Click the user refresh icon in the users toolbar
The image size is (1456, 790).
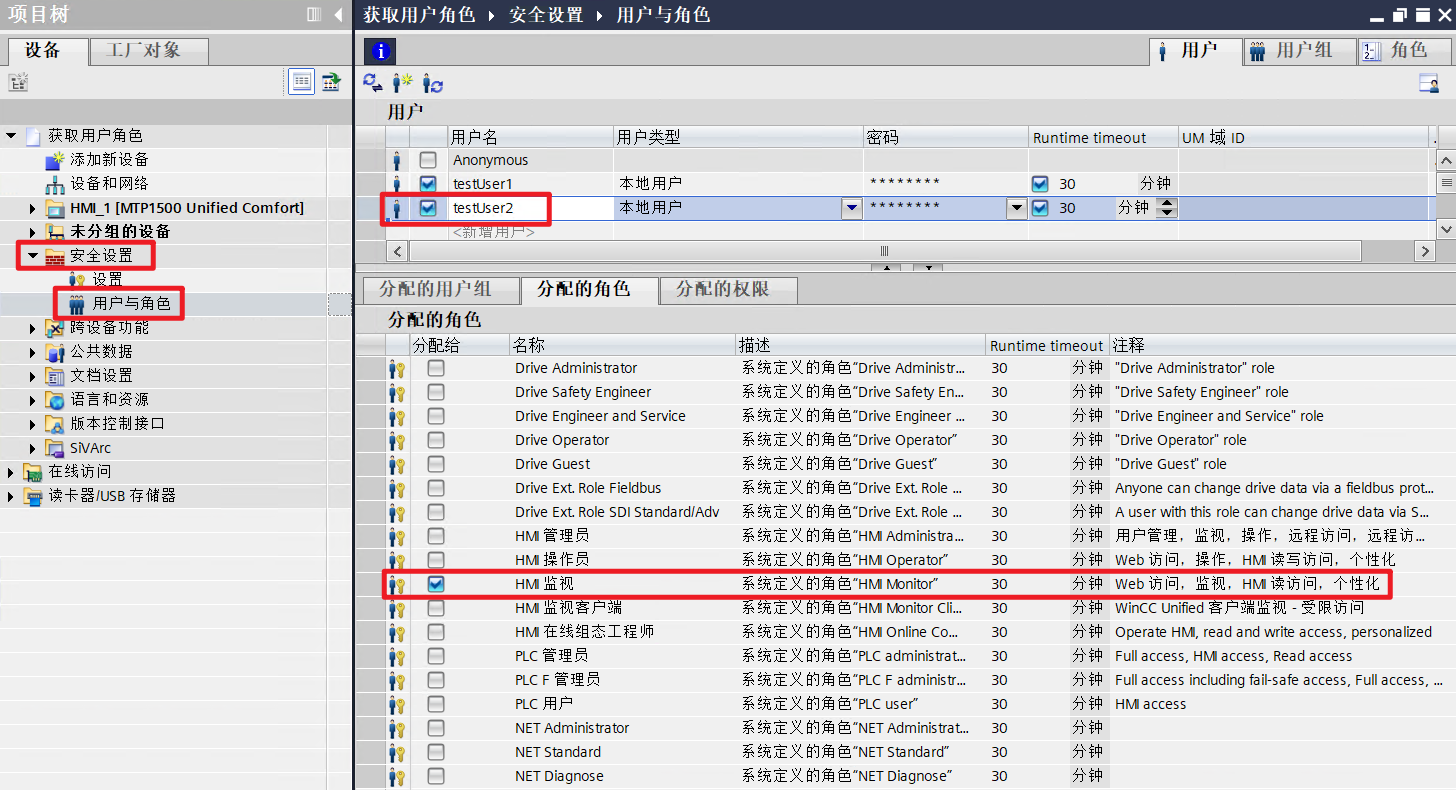[432, 82]
